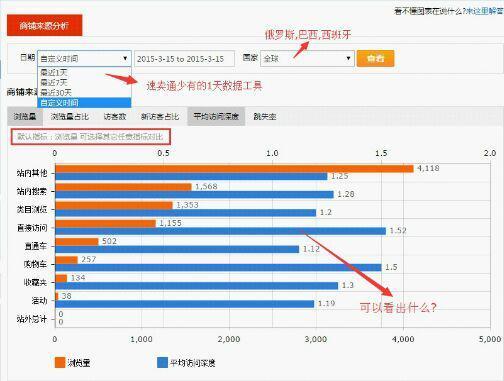Click the orange 直通车 bar valued 502

coord(77,242)
